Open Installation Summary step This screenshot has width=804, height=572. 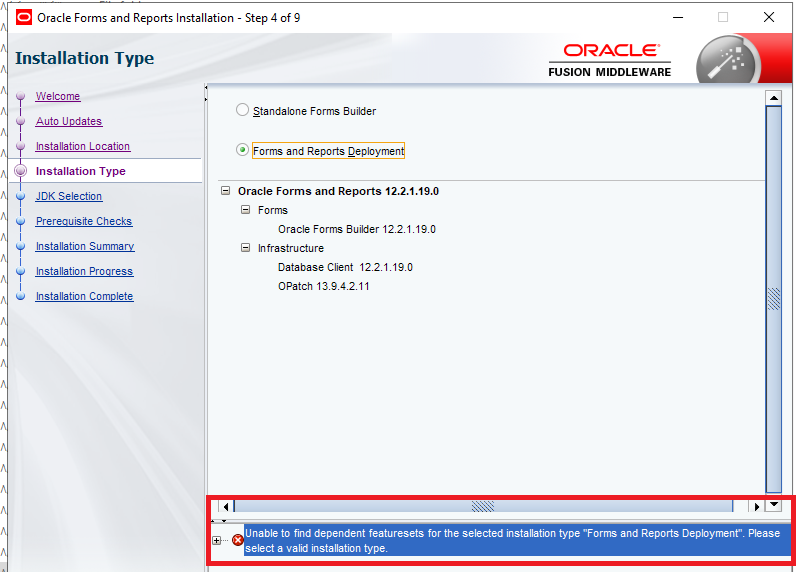pyautogui.click(x=85, y=247)
